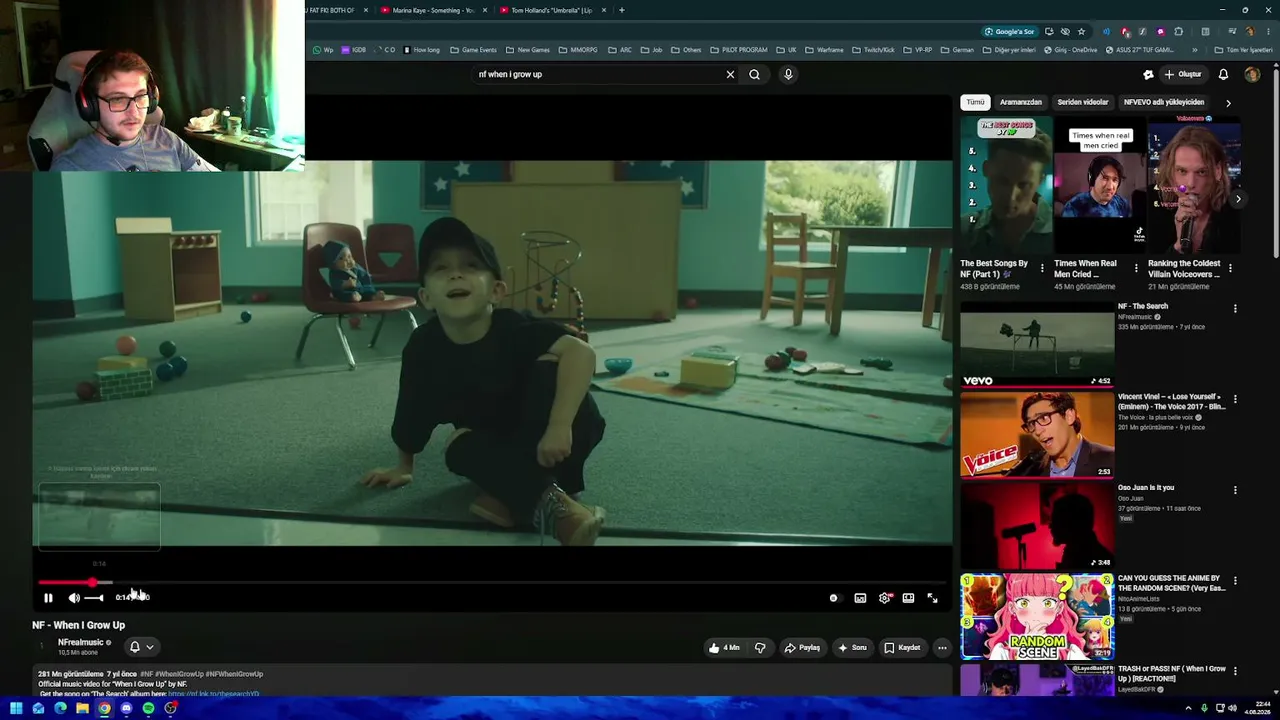Open the Vincent Vinel Lose Yourself video title
Screen dimensions: 1280x720
pos(1172,401)
